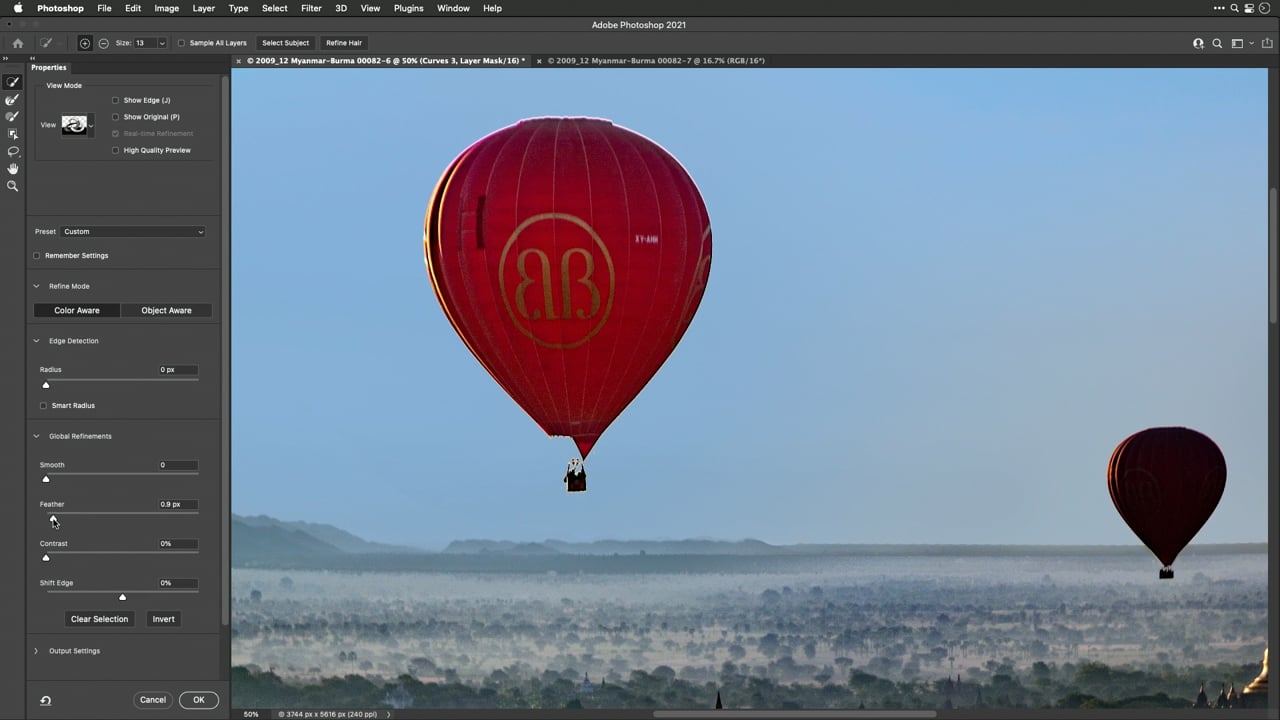Image resolution: width=1280 pixels, height=720 pixels.
Task: Choose Add to selection plus icon
Action: pyautogui.click(x=85, y=43)
